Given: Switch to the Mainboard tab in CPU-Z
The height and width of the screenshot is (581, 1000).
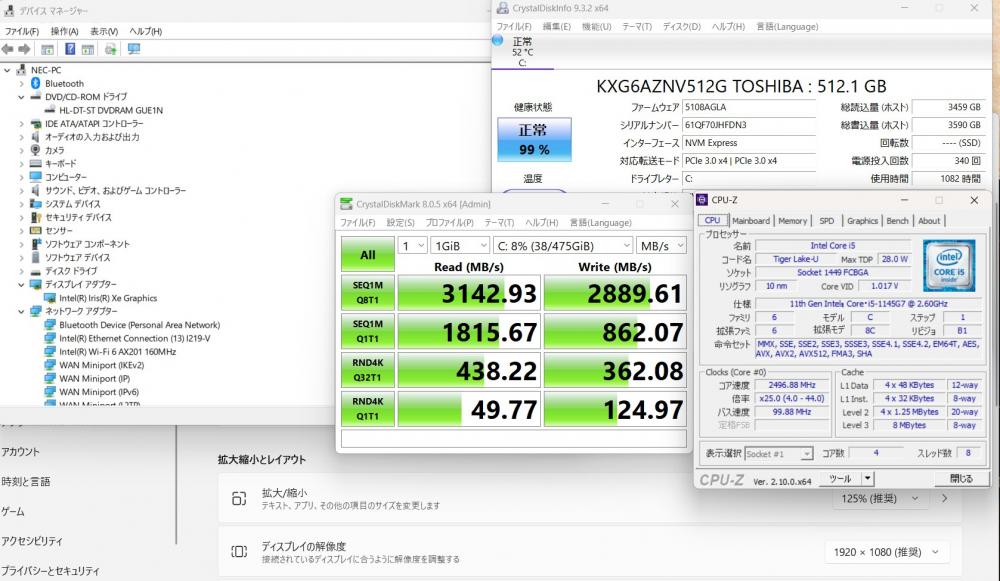Looking at the screenshot, I should (751, 221).
